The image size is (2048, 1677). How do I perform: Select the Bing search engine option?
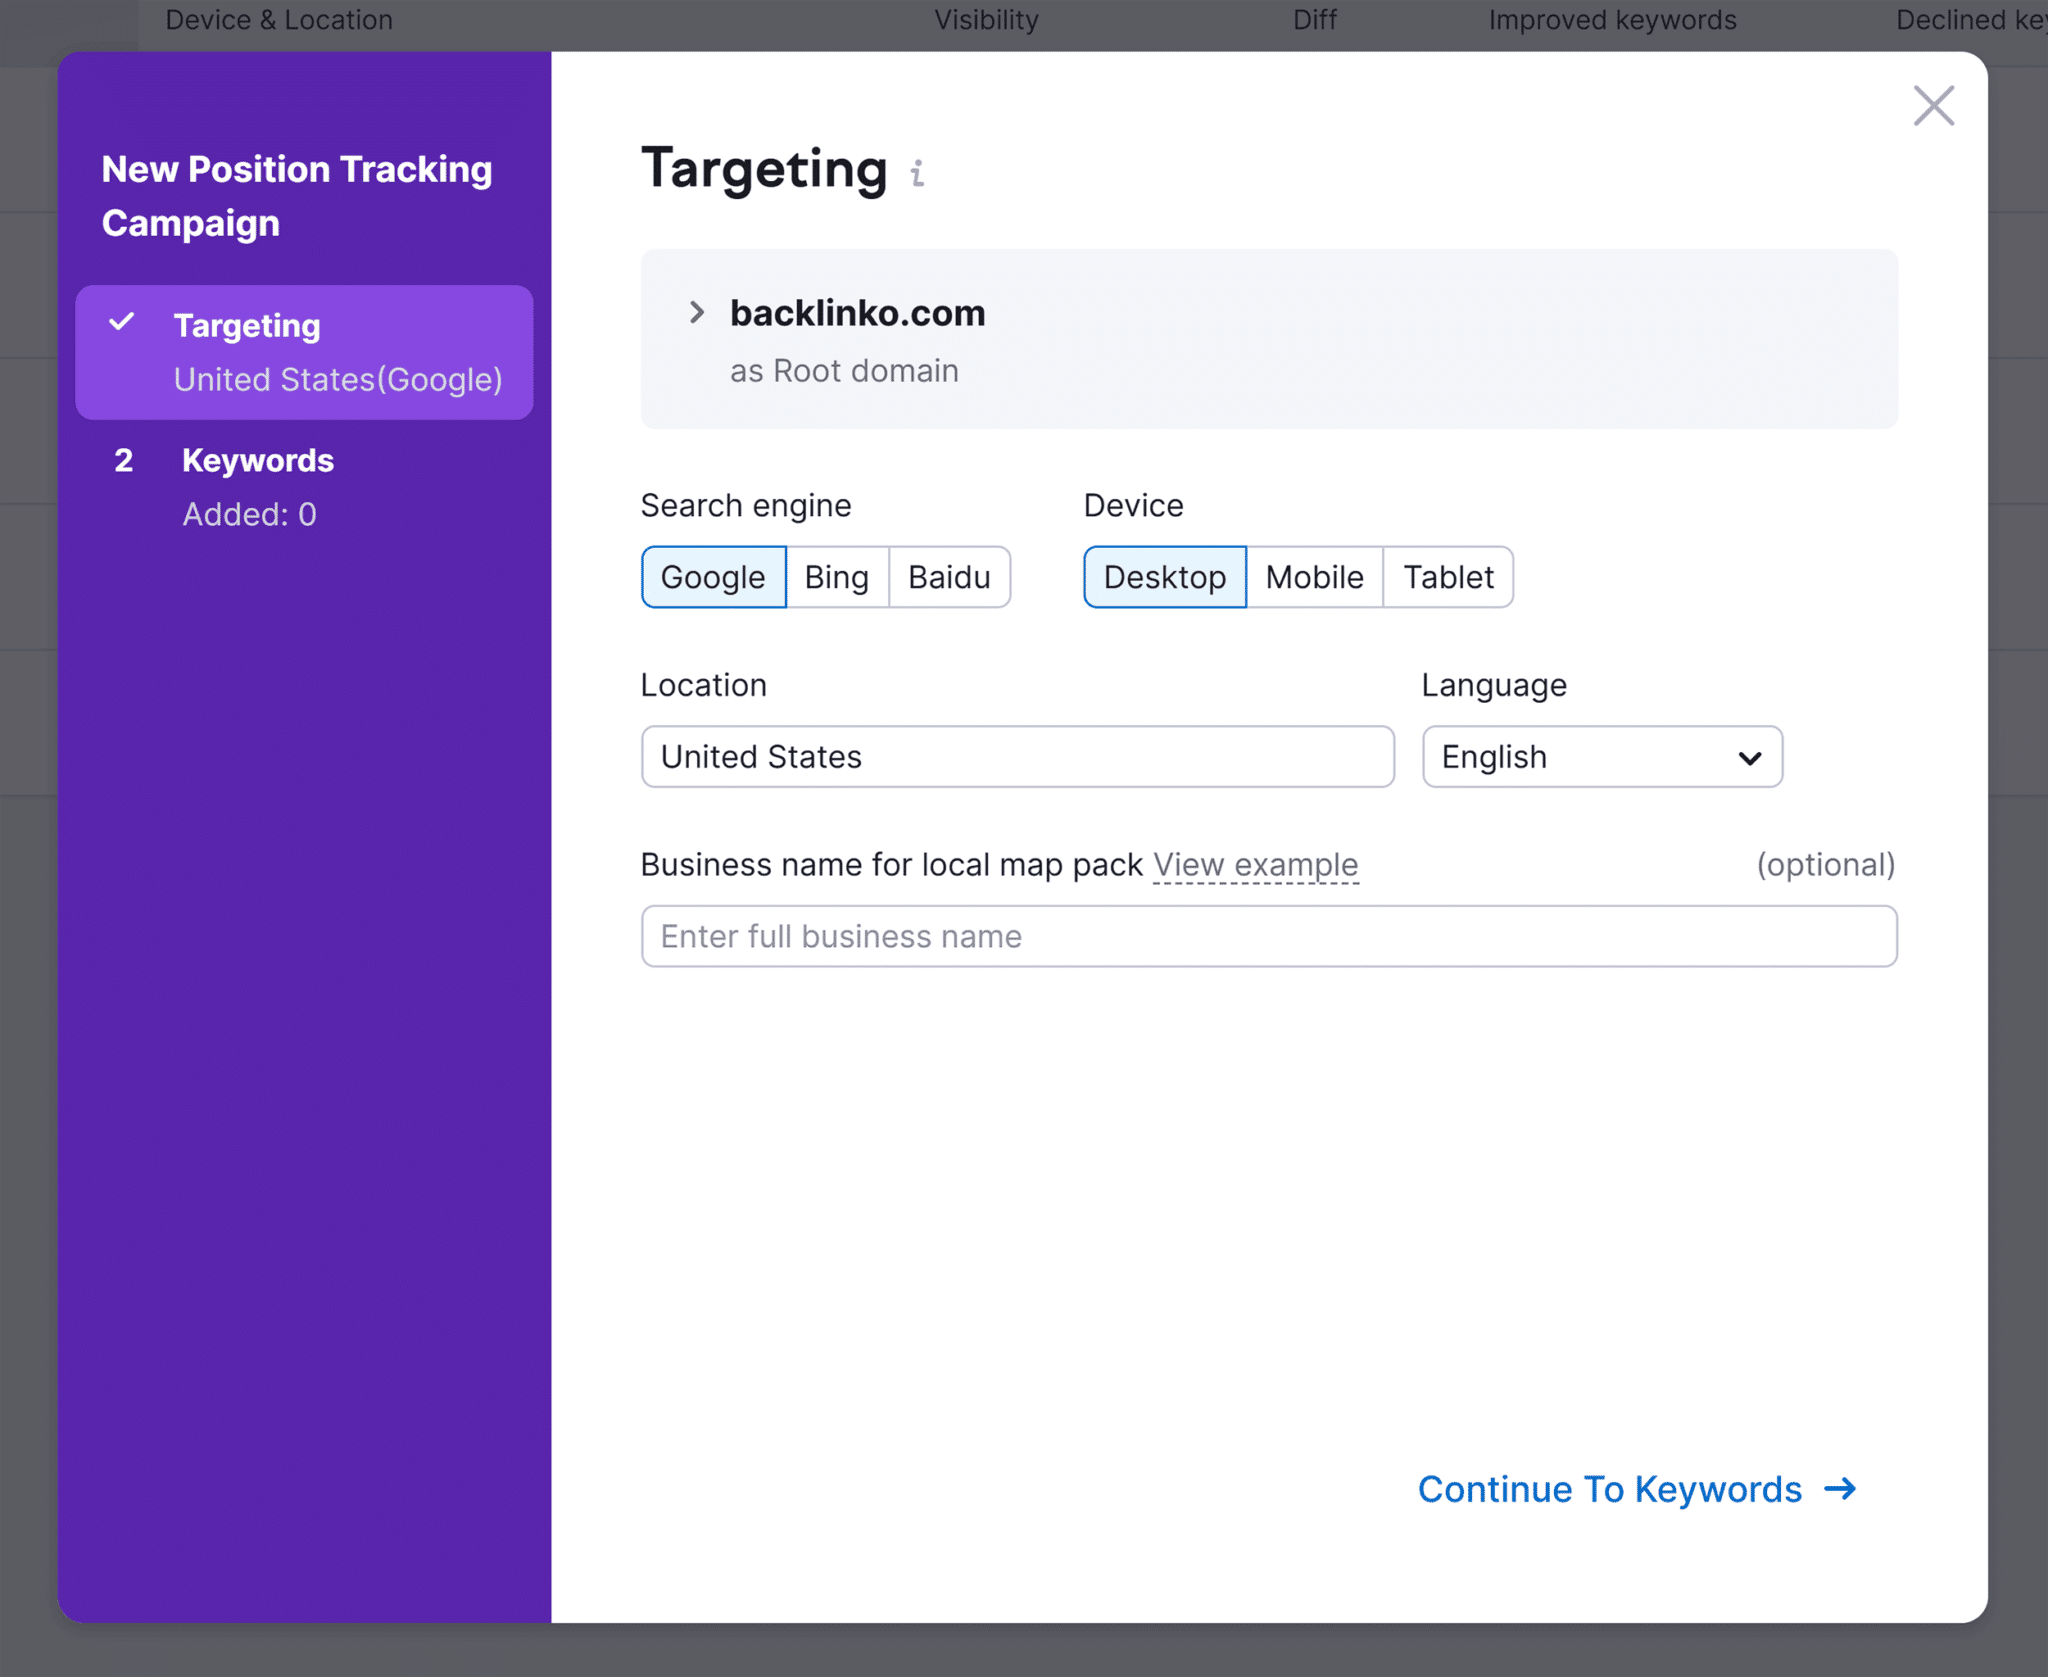(x=837, y=577)
